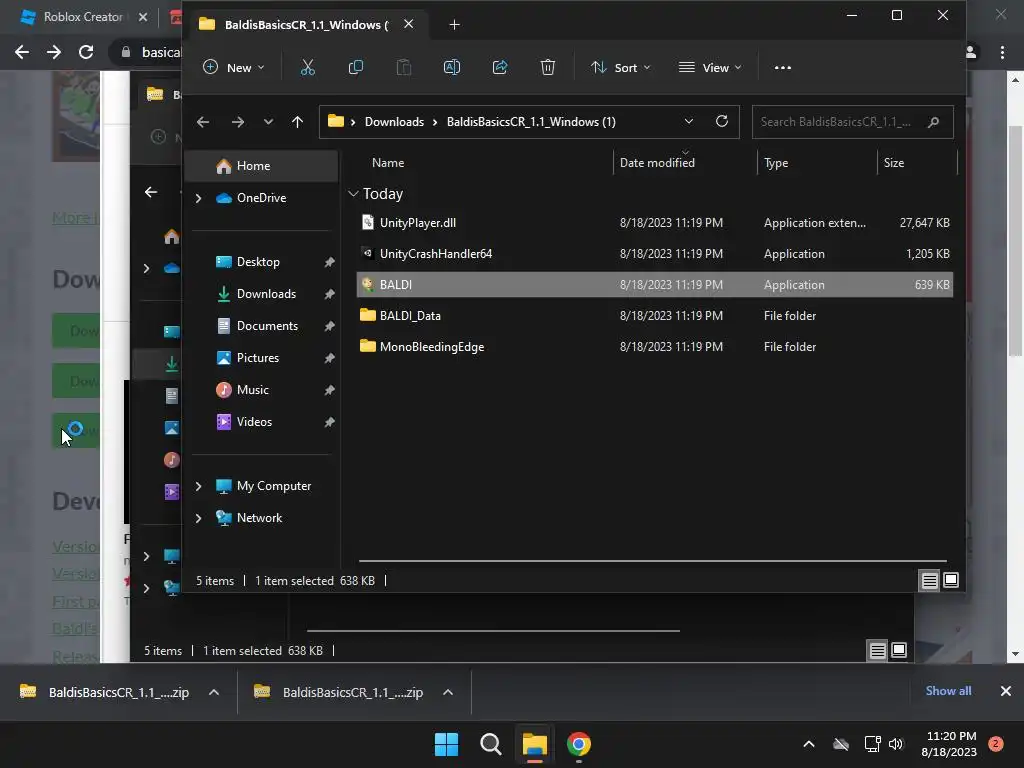Image resolution: width=1024 pixels, height=768 pixels.
Task: Click File Explorer icon on taskbar
Action: (534, 744)
